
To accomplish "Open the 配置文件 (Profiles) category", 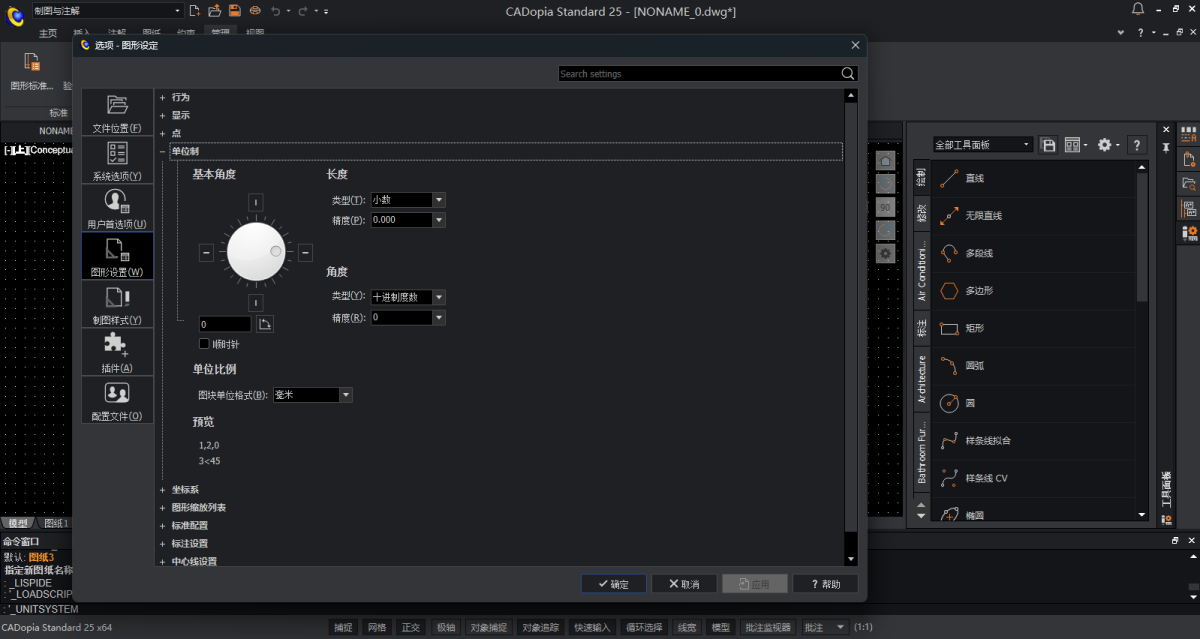I will click(117, 400).
